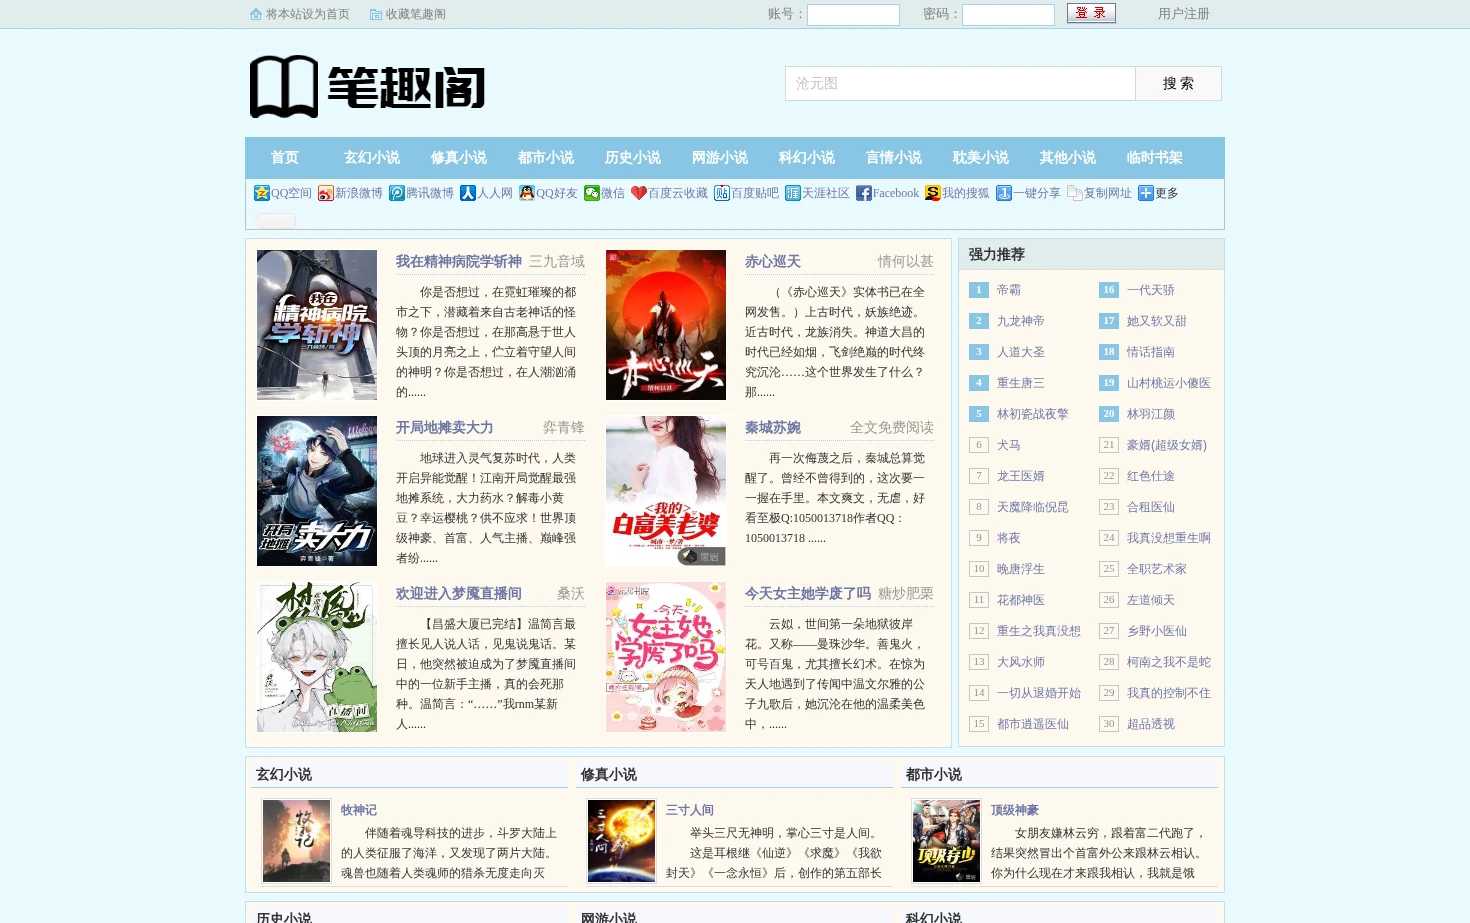Open the 首页 nav tab
Viewport: 1470px width, 923px height.
click(285, 158)
